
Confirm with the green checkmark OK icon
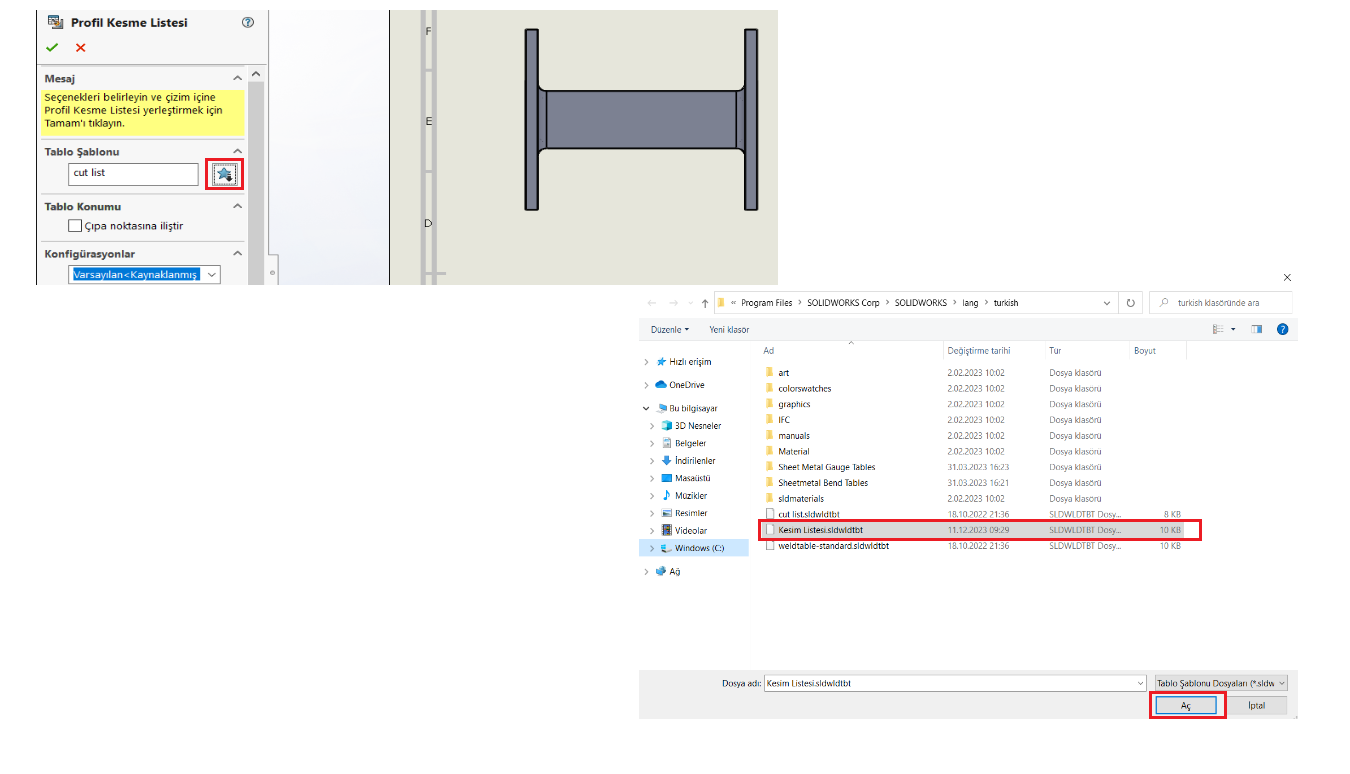pos(52,47)
